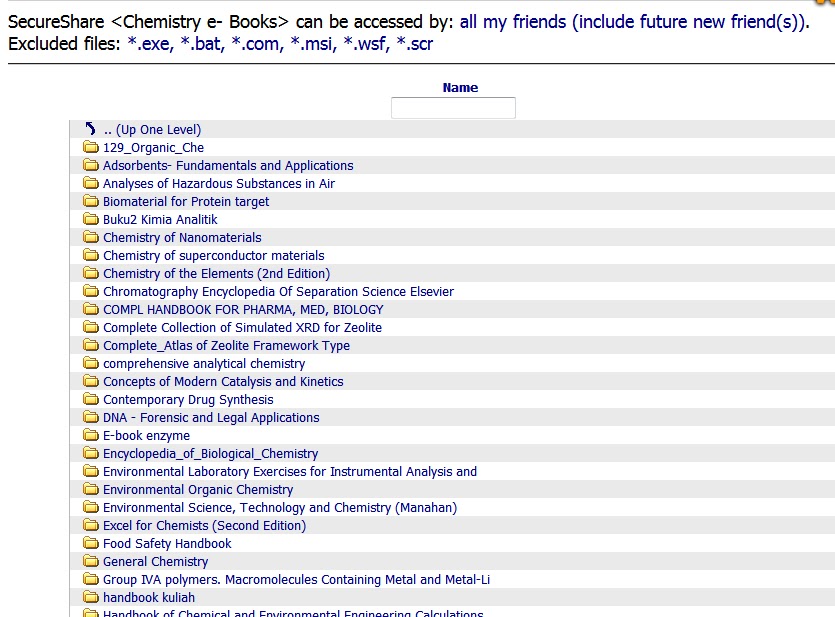Open DNA - Forensic and Legal Applications folder
The image size is (835, 617).
click(x=211, y=418)
